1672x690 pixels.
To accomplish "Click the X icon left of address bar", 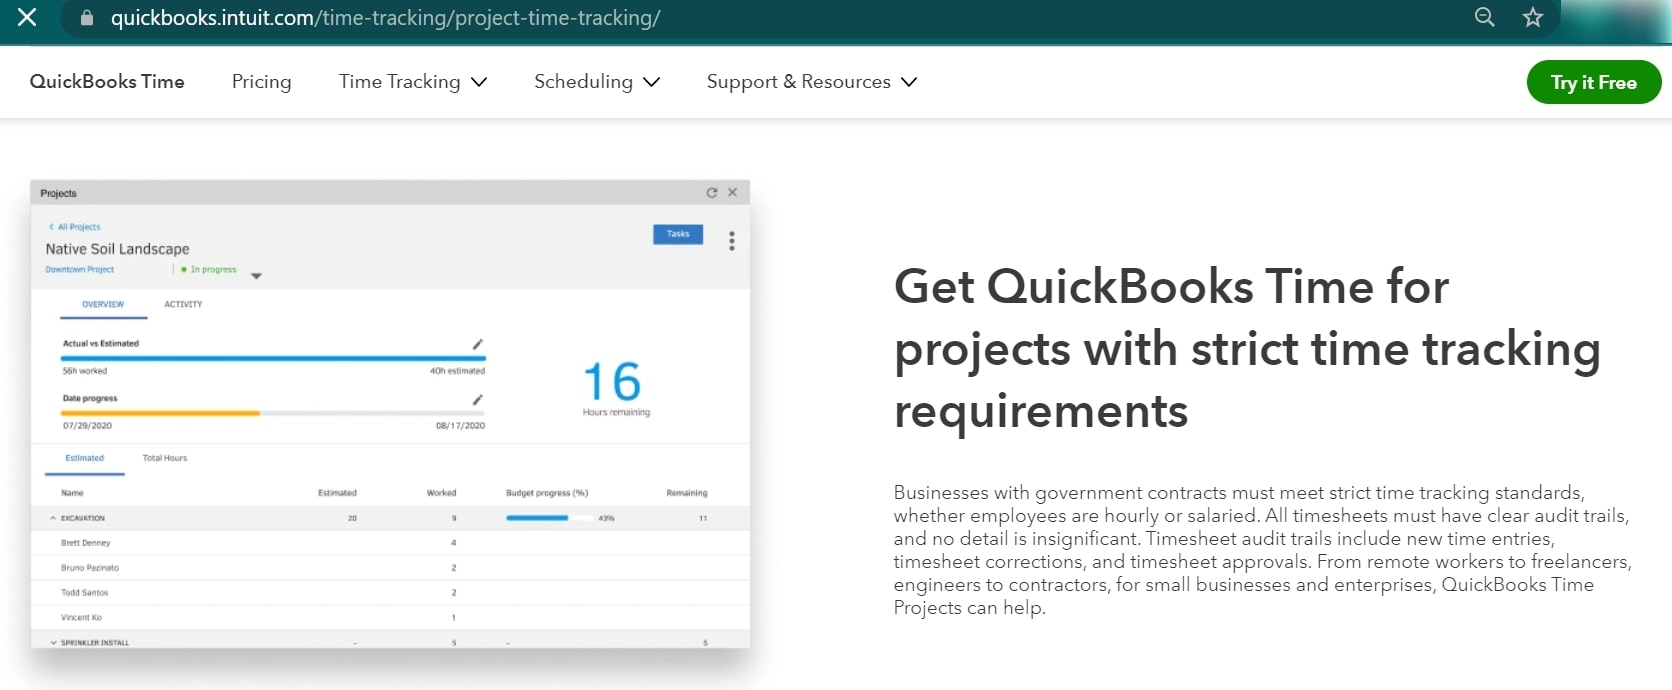I will [27, 17].
